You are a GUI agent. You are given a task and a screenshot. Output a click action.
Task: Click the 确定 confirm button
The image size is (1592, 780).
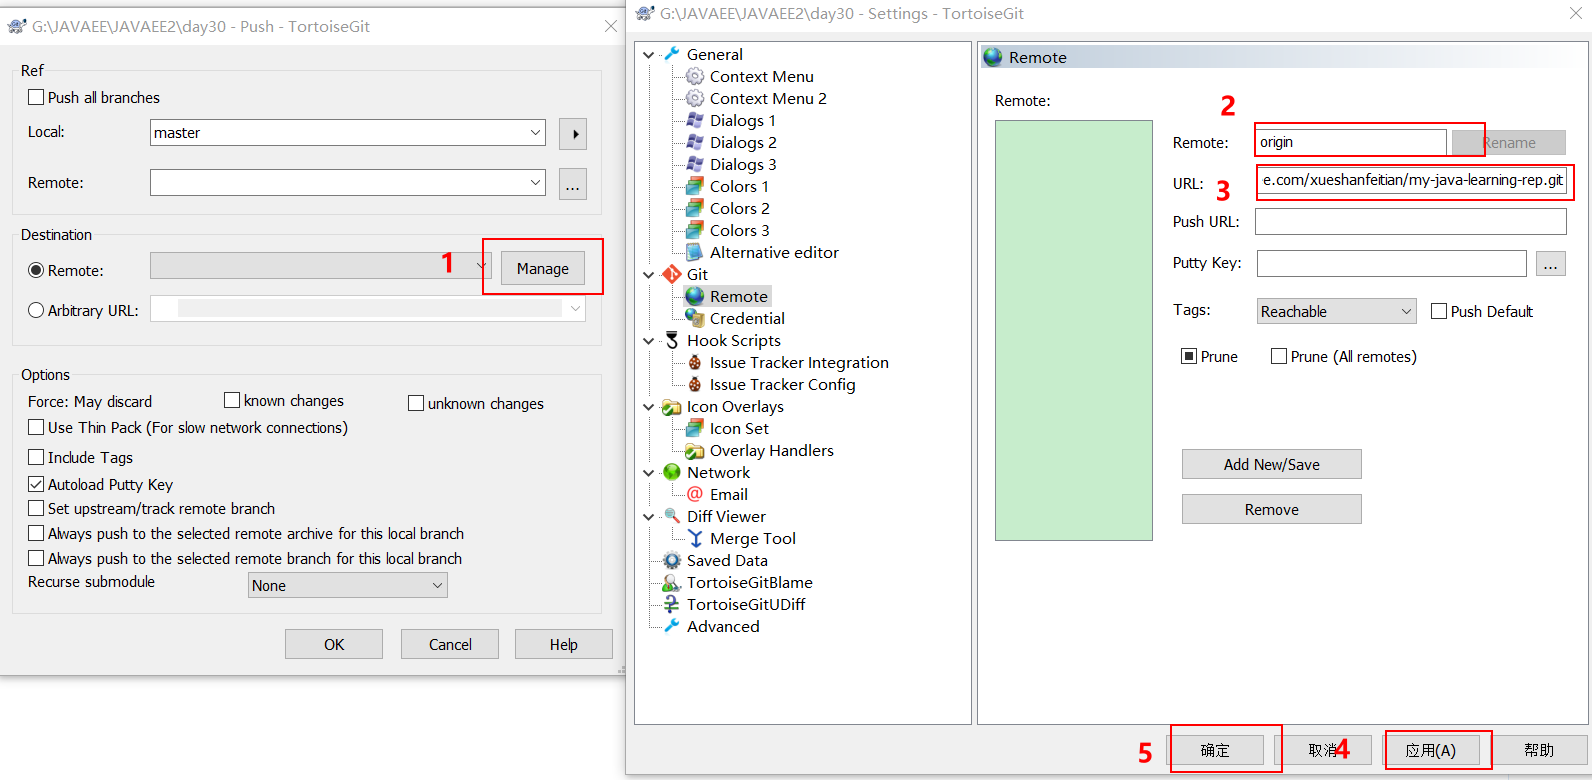pyautogui.click(x=1216, y=750)
